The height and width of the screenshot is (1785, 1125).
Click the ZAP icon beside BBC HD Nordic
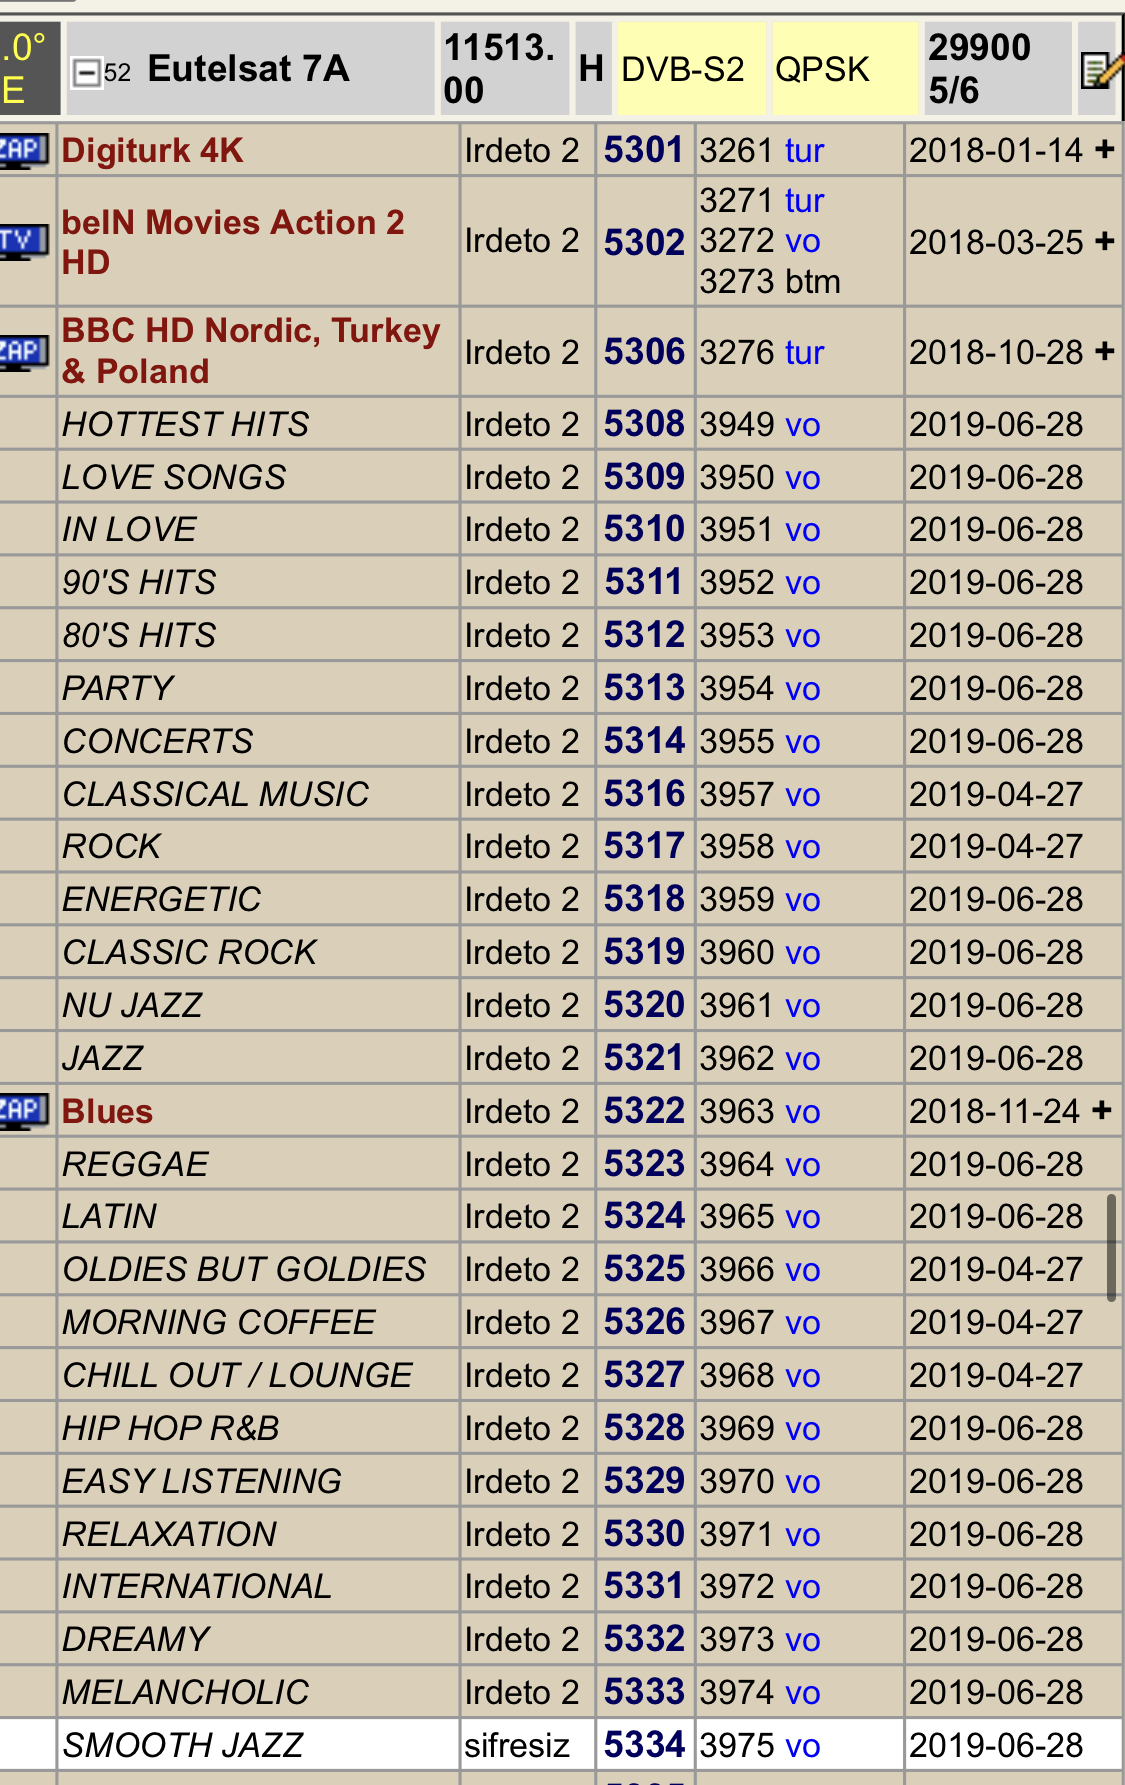click(x=23, y=352)
